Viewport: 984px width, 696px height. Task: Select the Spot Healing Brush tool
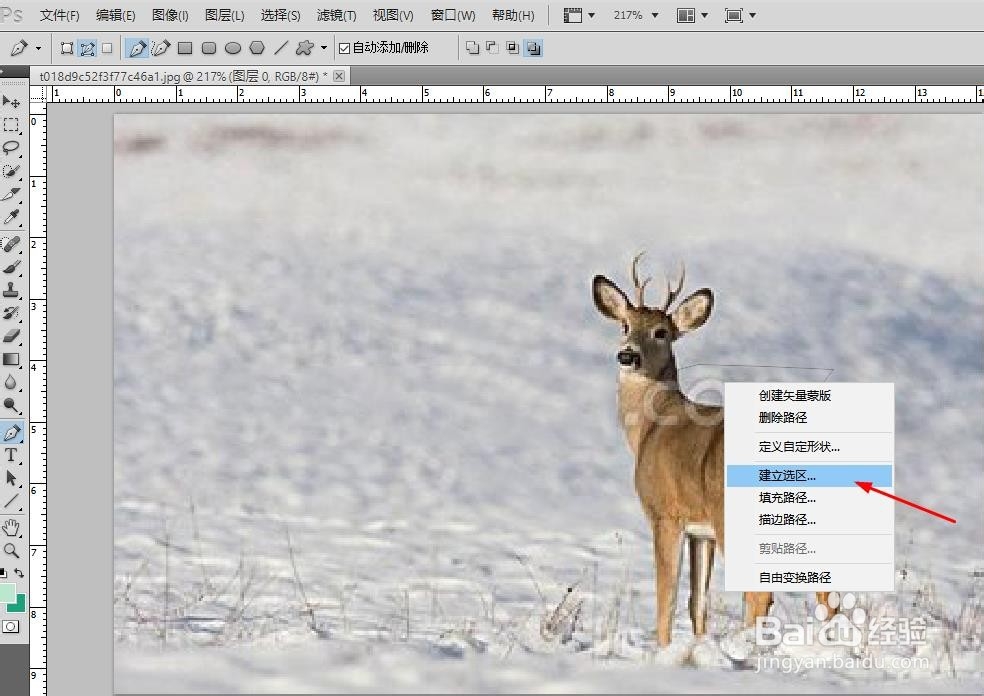pos(11,244)
